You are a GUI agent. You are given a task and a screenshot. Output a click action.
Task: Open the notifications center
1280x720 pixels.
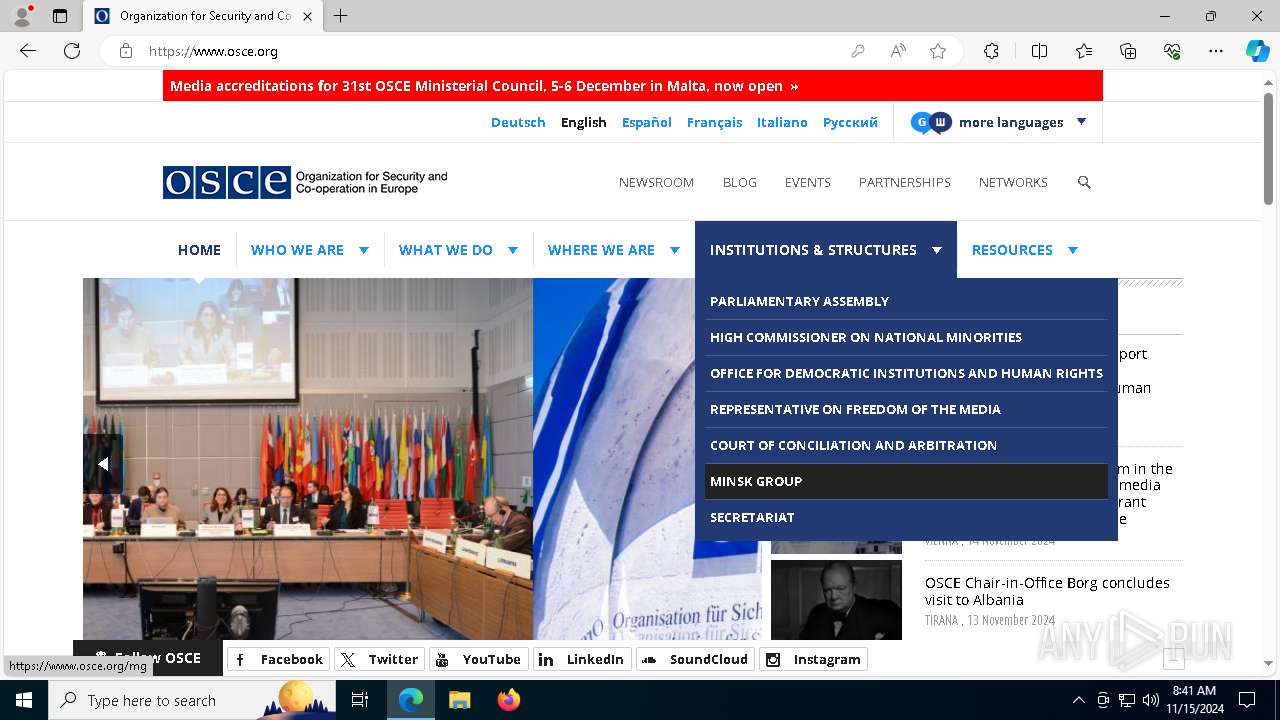pyautogui.click(x=1247, y=700)
